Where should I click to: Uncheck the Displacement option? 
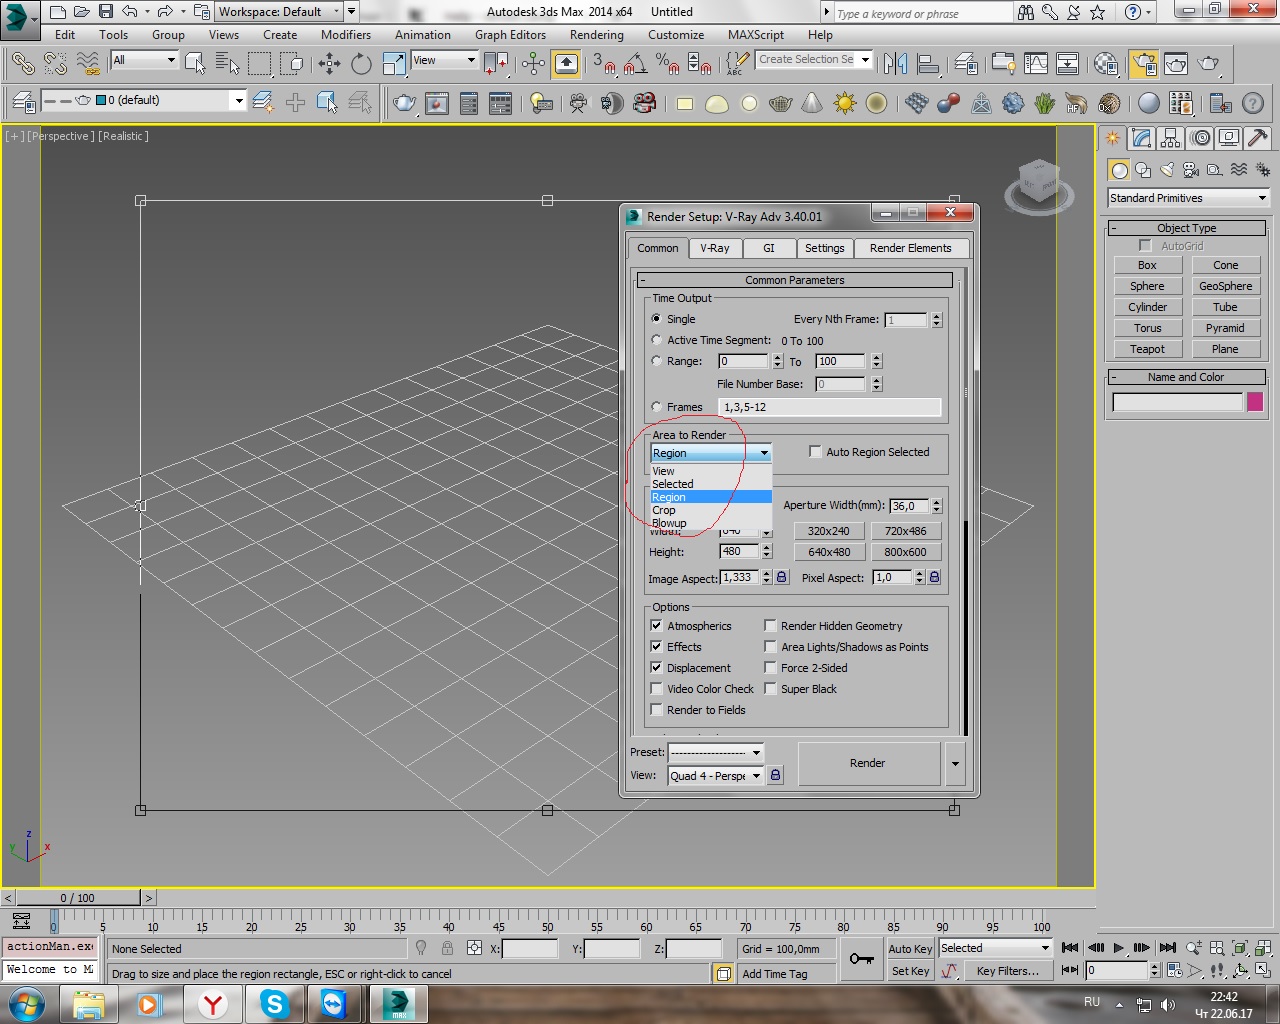(x=657, y=667)
